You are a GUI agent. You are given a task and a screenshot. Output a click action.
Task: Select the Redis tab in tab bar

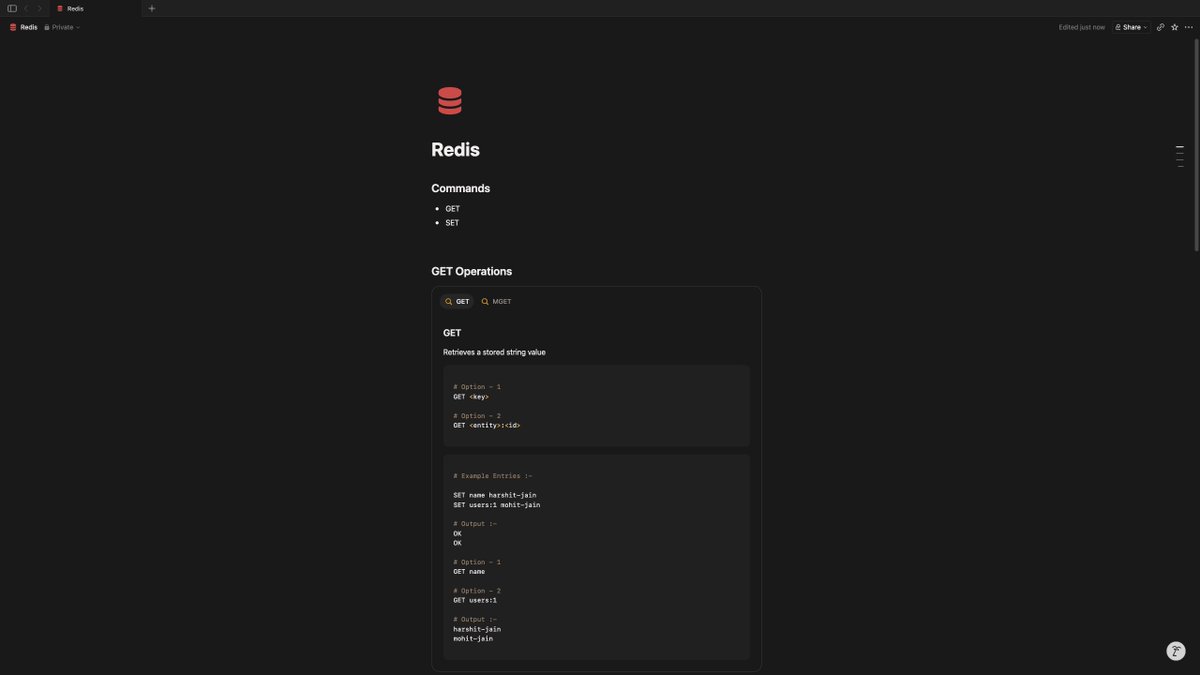tap(96, 8)
